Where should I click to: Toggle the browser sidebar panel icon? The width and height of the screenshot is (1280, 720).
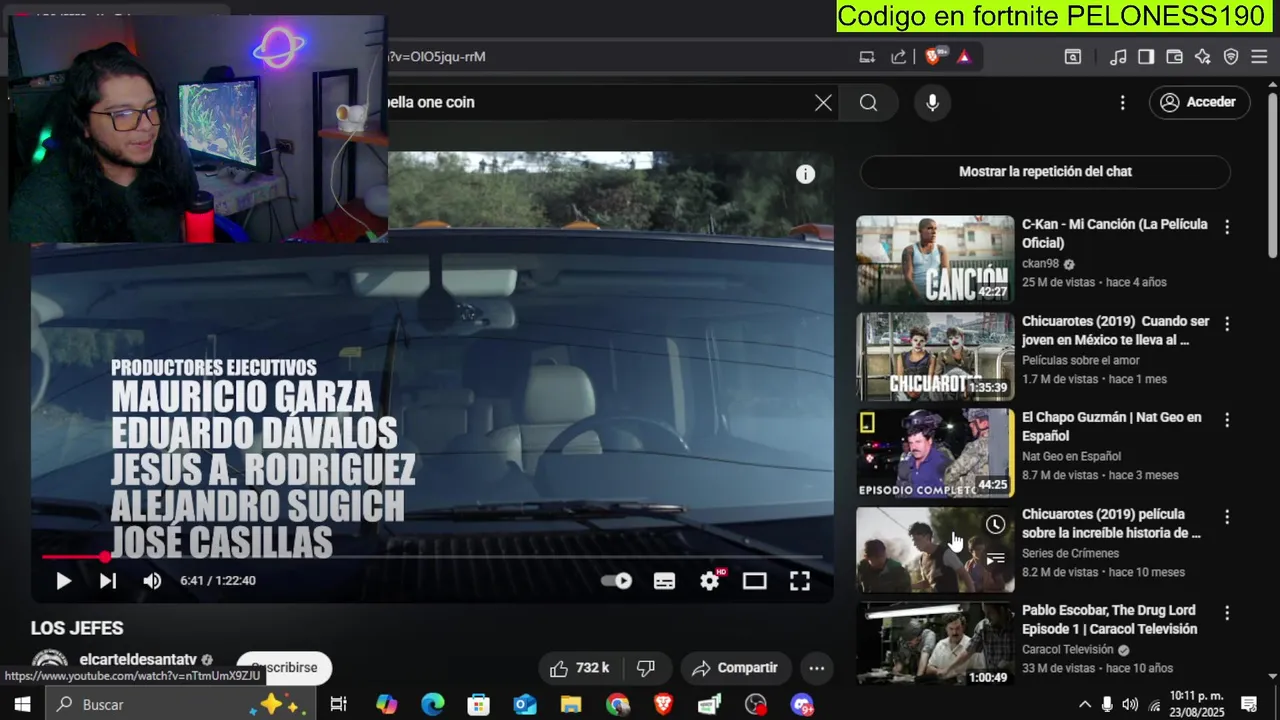pyautogui.click(x=1146, y=57)
